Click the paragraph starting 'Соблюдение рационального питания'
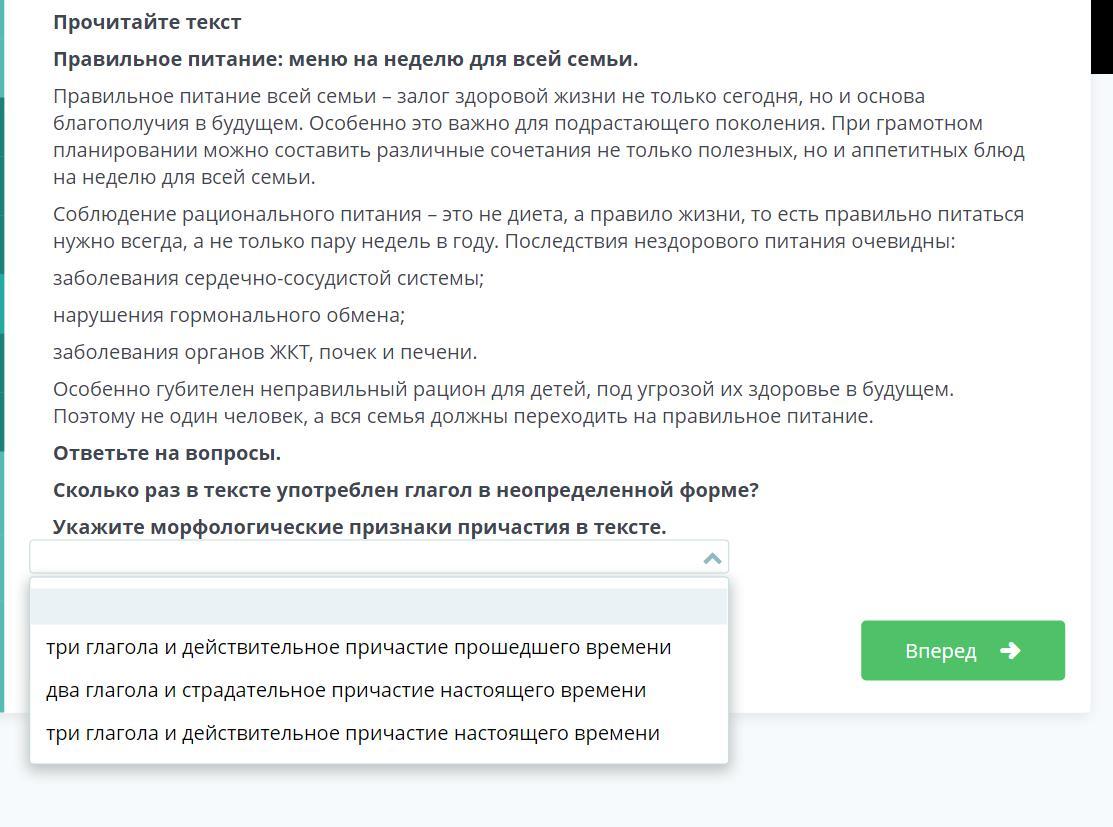The width and height of the screenshot is (1113, 827). [538, 227]
